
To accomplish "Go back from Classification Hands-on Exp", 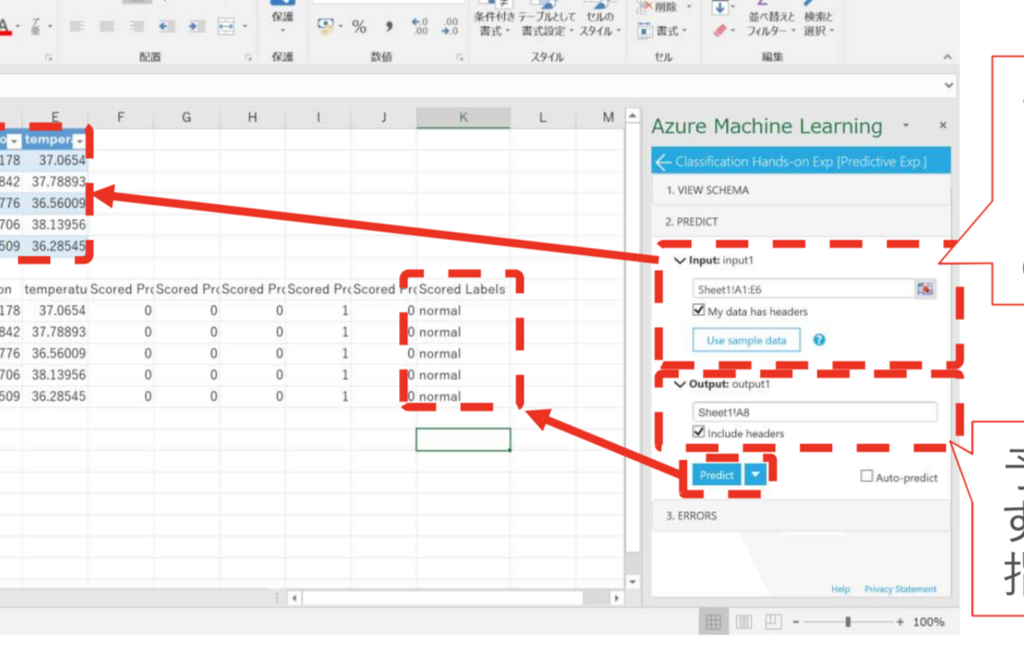I will click(663, 162).
